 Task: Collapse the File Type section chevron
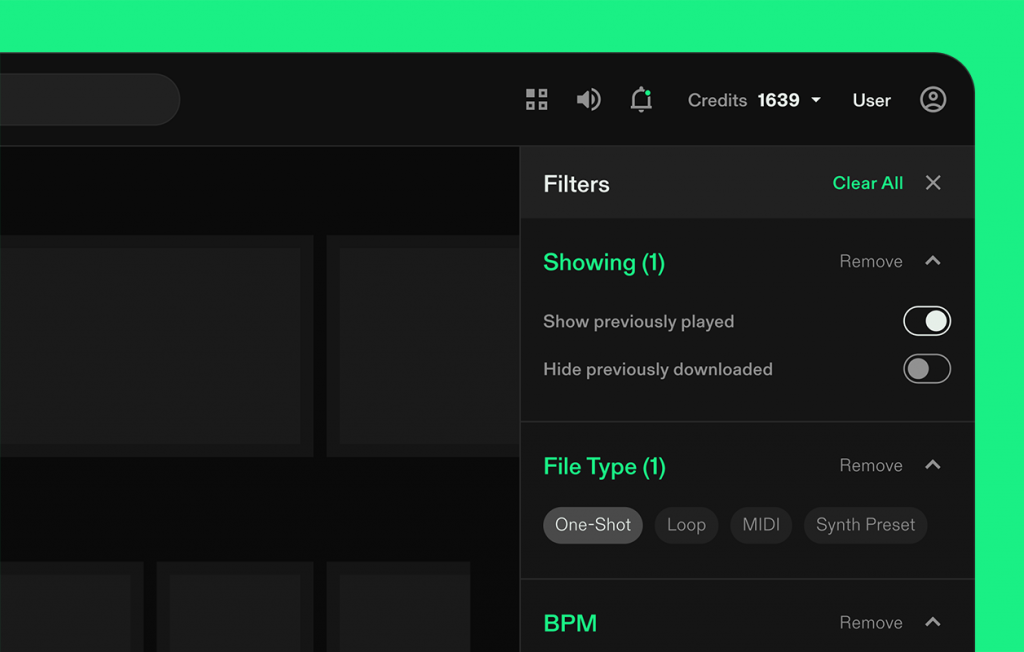click(x=933, y=465)
